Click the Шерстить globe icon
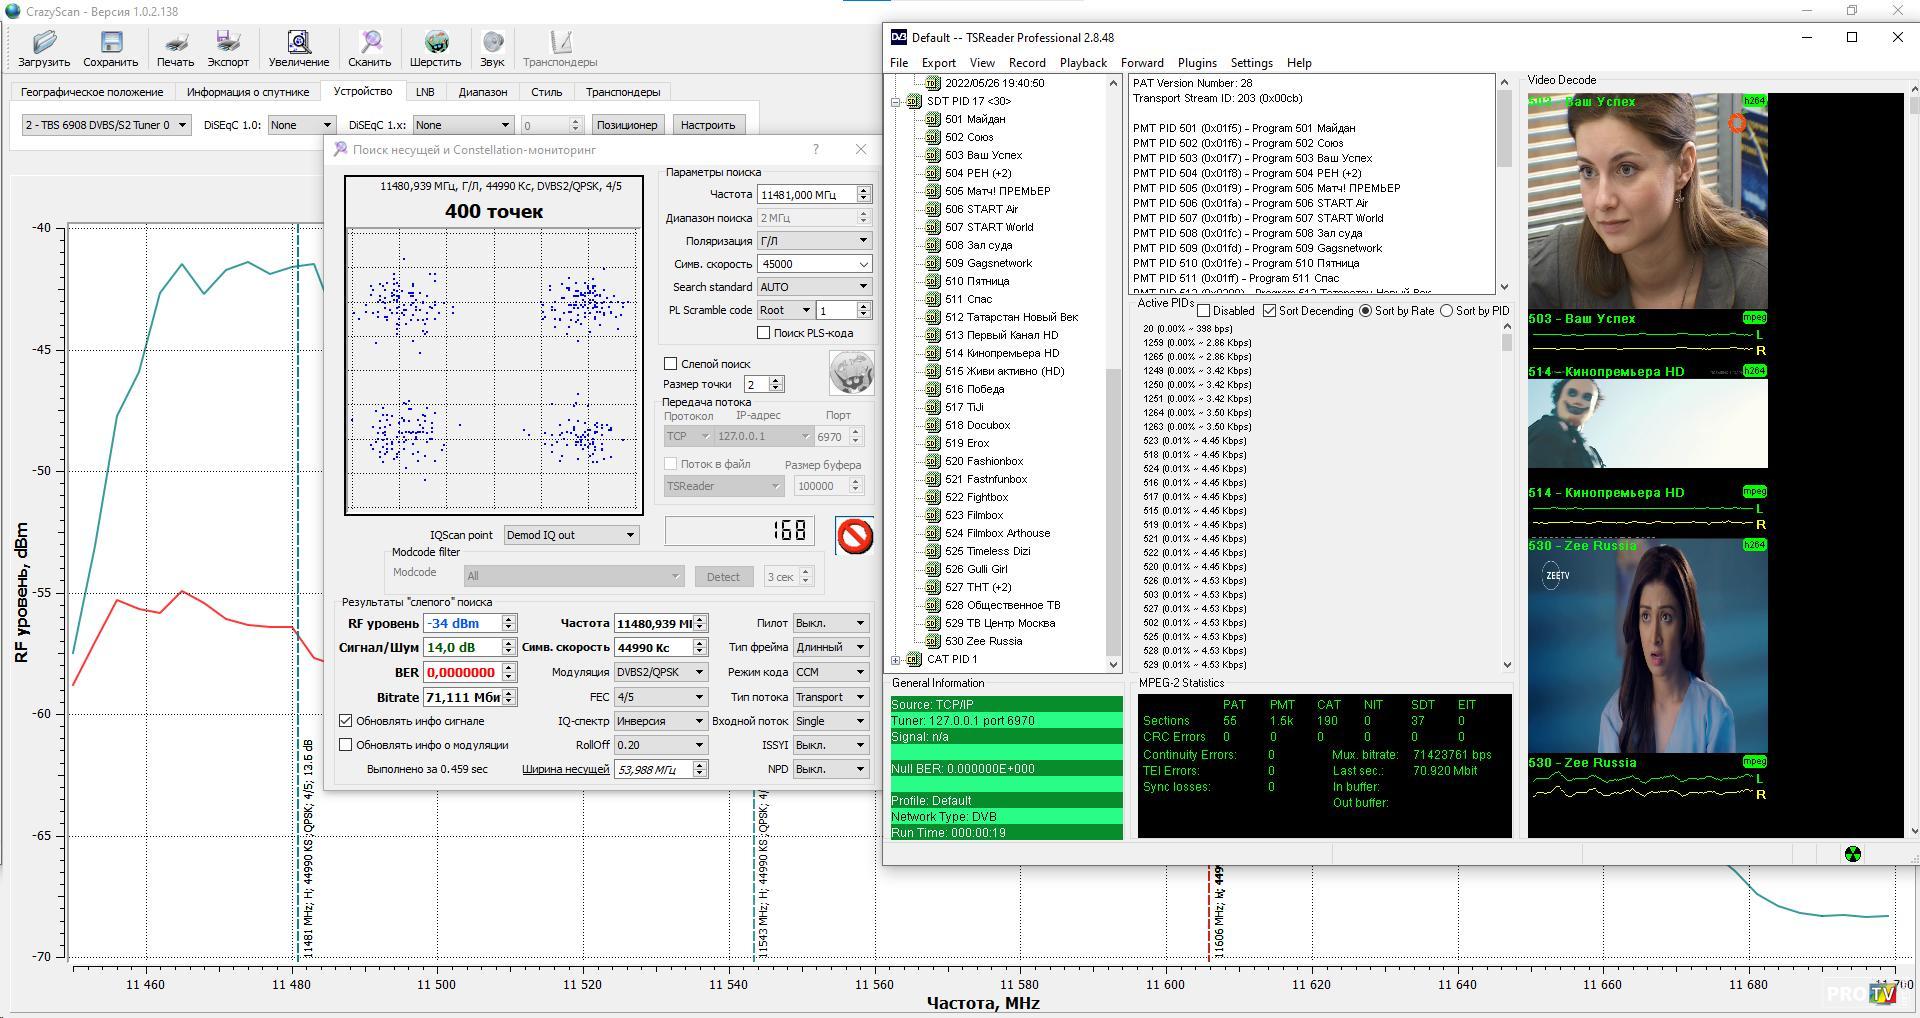This screenshot has height=1018, width=1920. [x=436, y=42]
